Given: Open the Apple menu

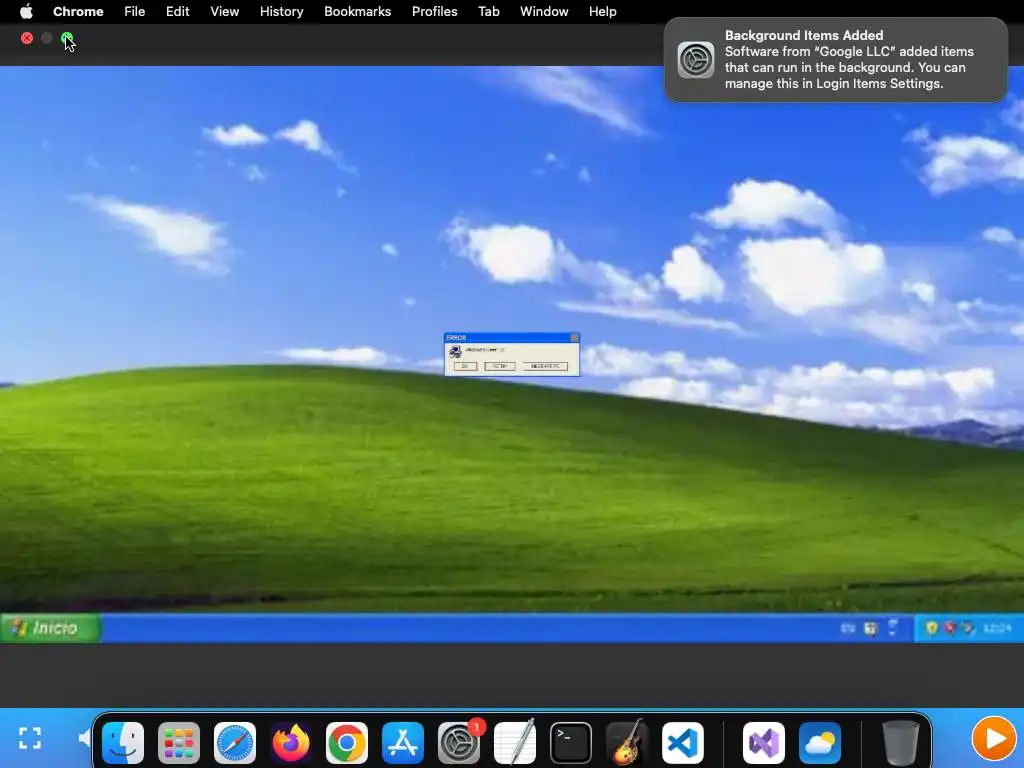Looking at the screenshot, I should 26,11.
